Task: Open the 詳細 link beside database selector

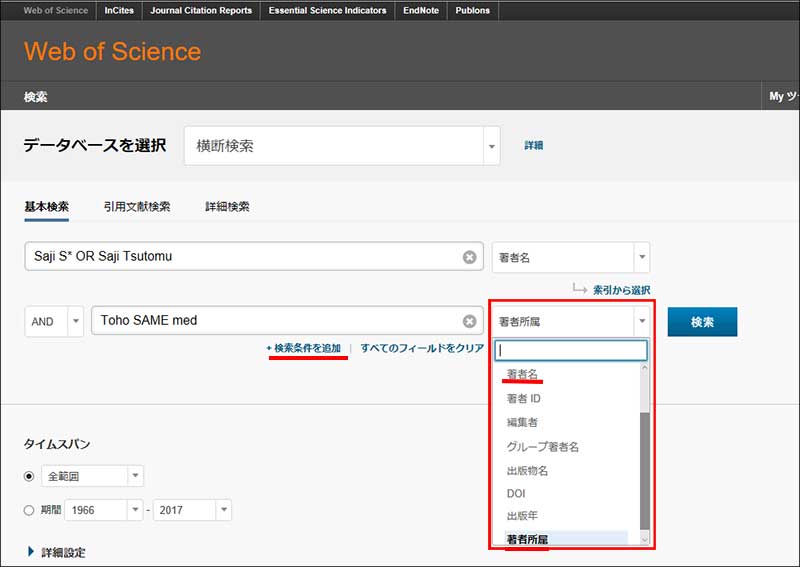Action: click(534, 145)
